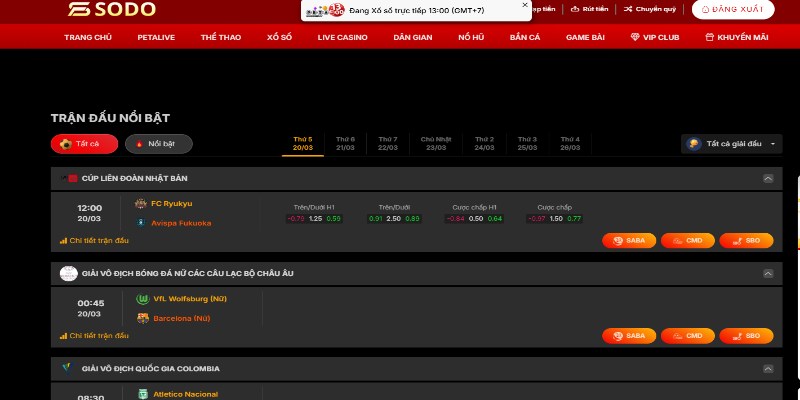Switch to the Thứ 6 21/03 tab
The height and width of the screenshot is (400, 800).
(345, 143)
